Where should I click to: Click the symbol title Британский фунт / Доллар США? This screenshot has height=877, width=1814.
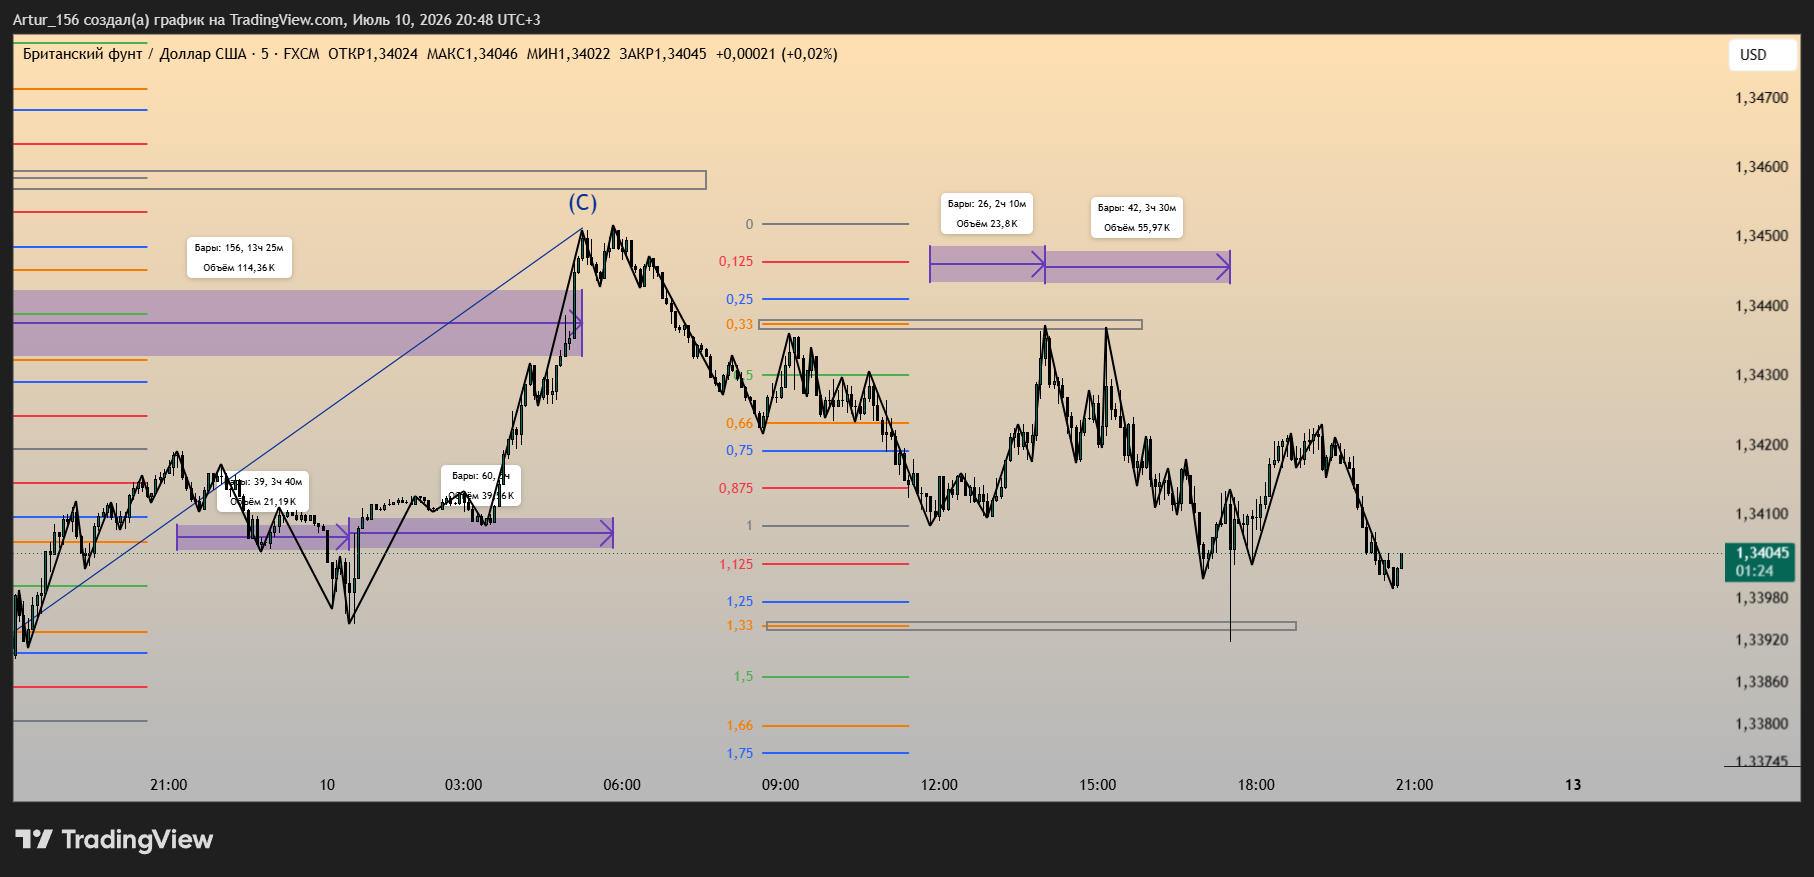pos(135,54)
